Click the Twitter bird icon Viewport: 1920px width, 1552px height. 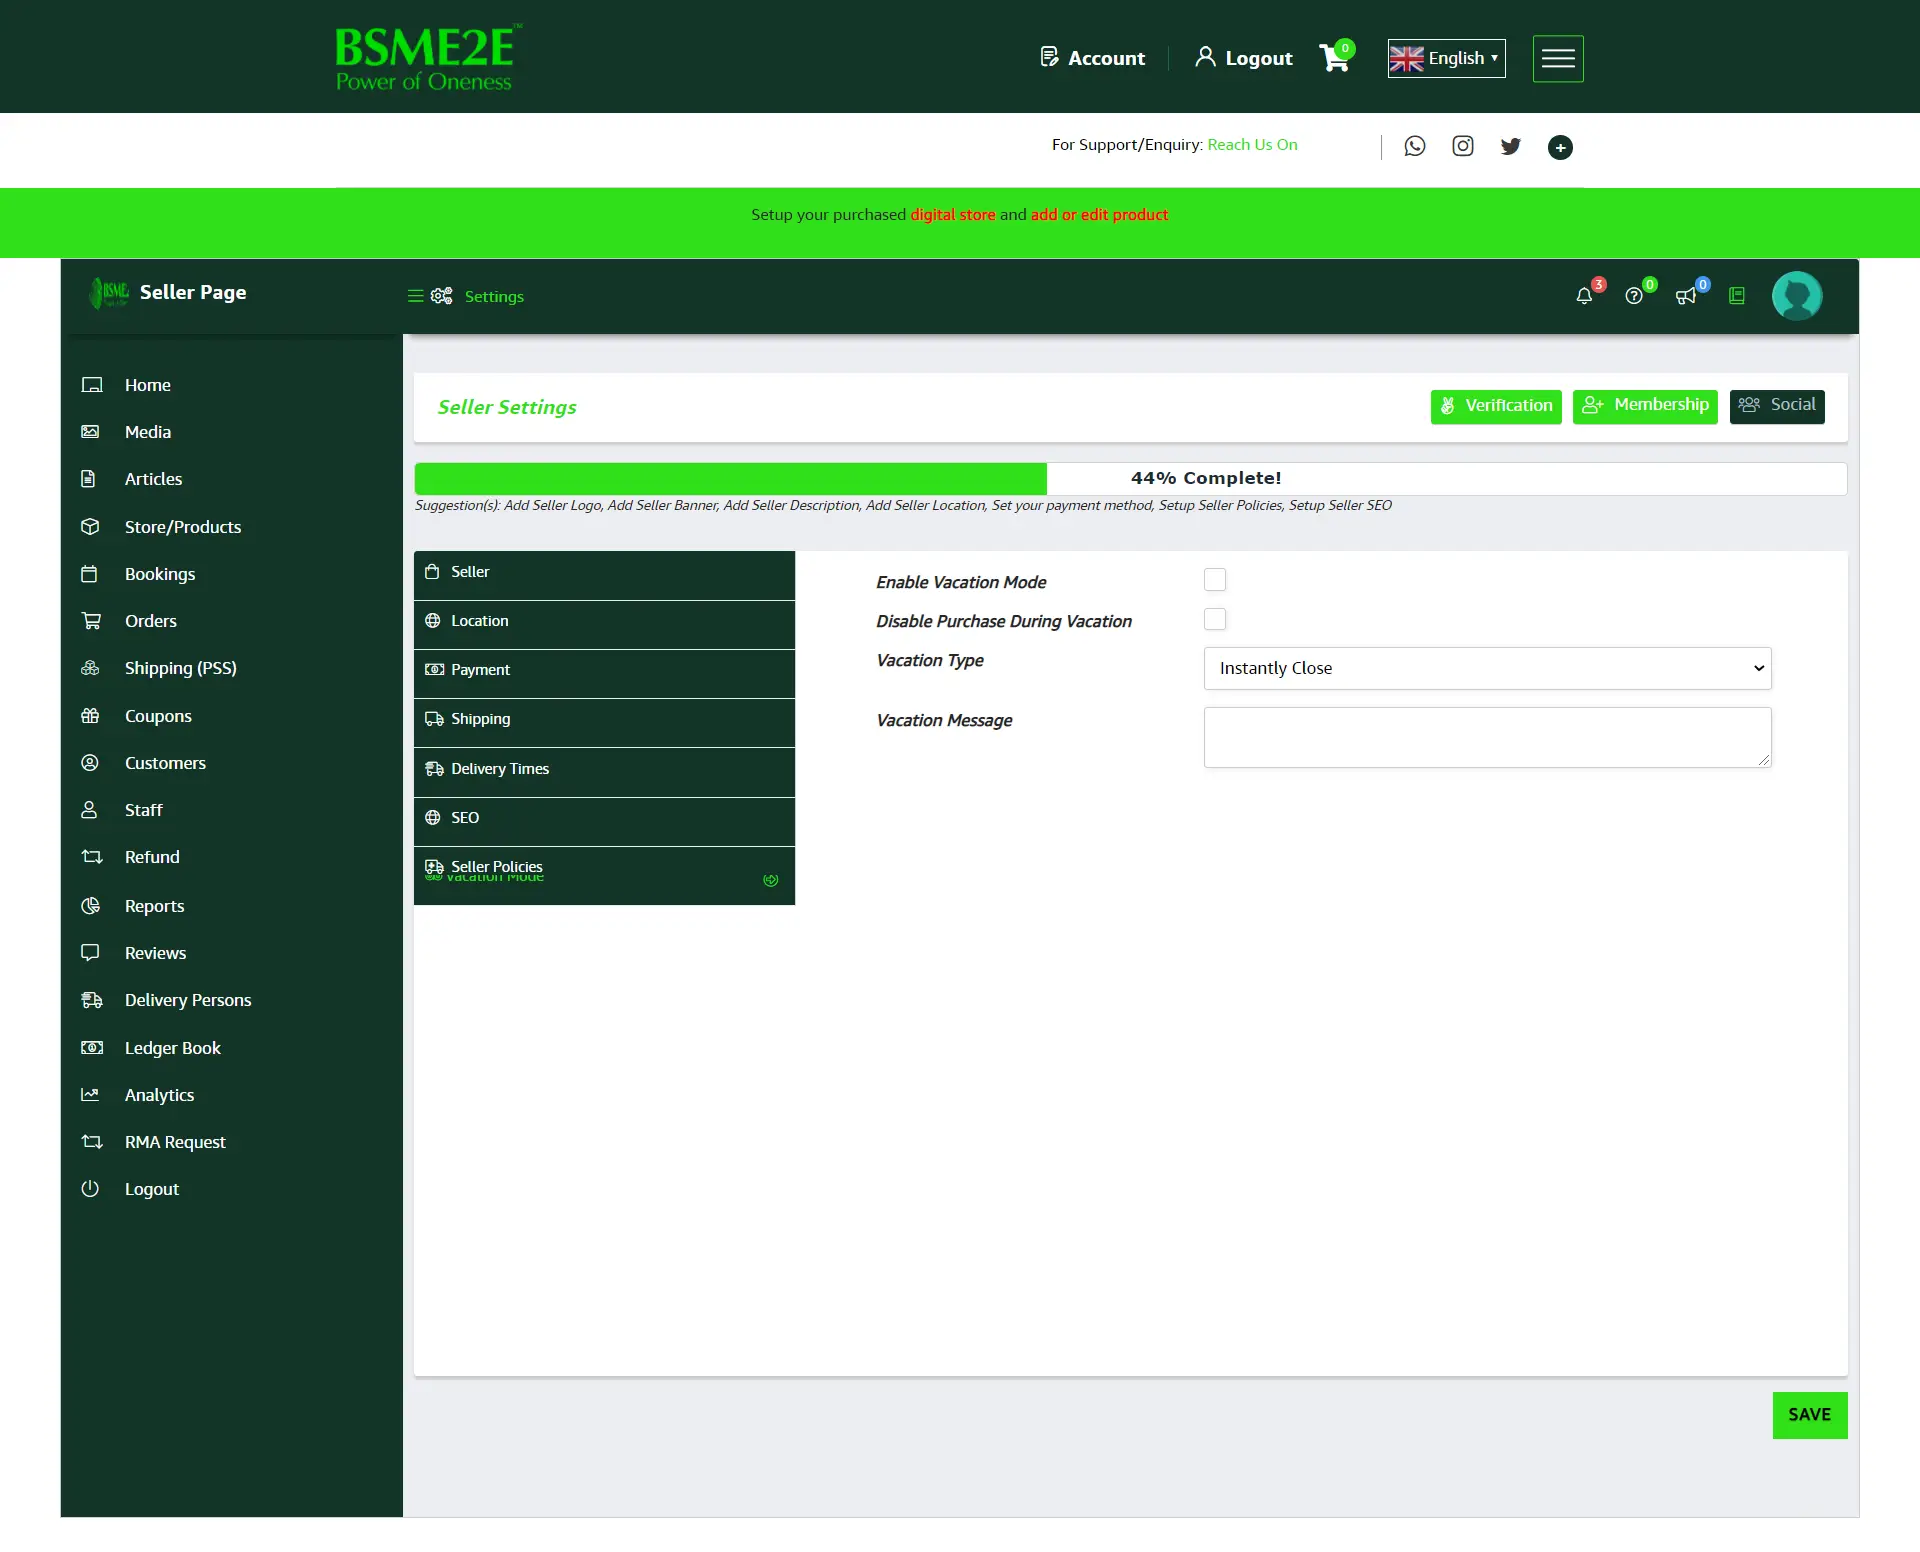coord(1511,146)
